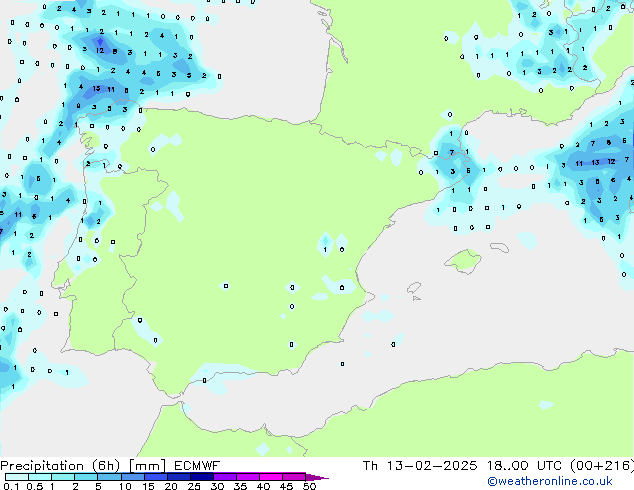Screen dimensions: 634x490
Task: Click Menorca island outline on the map
Action: (x=500, y=247)
